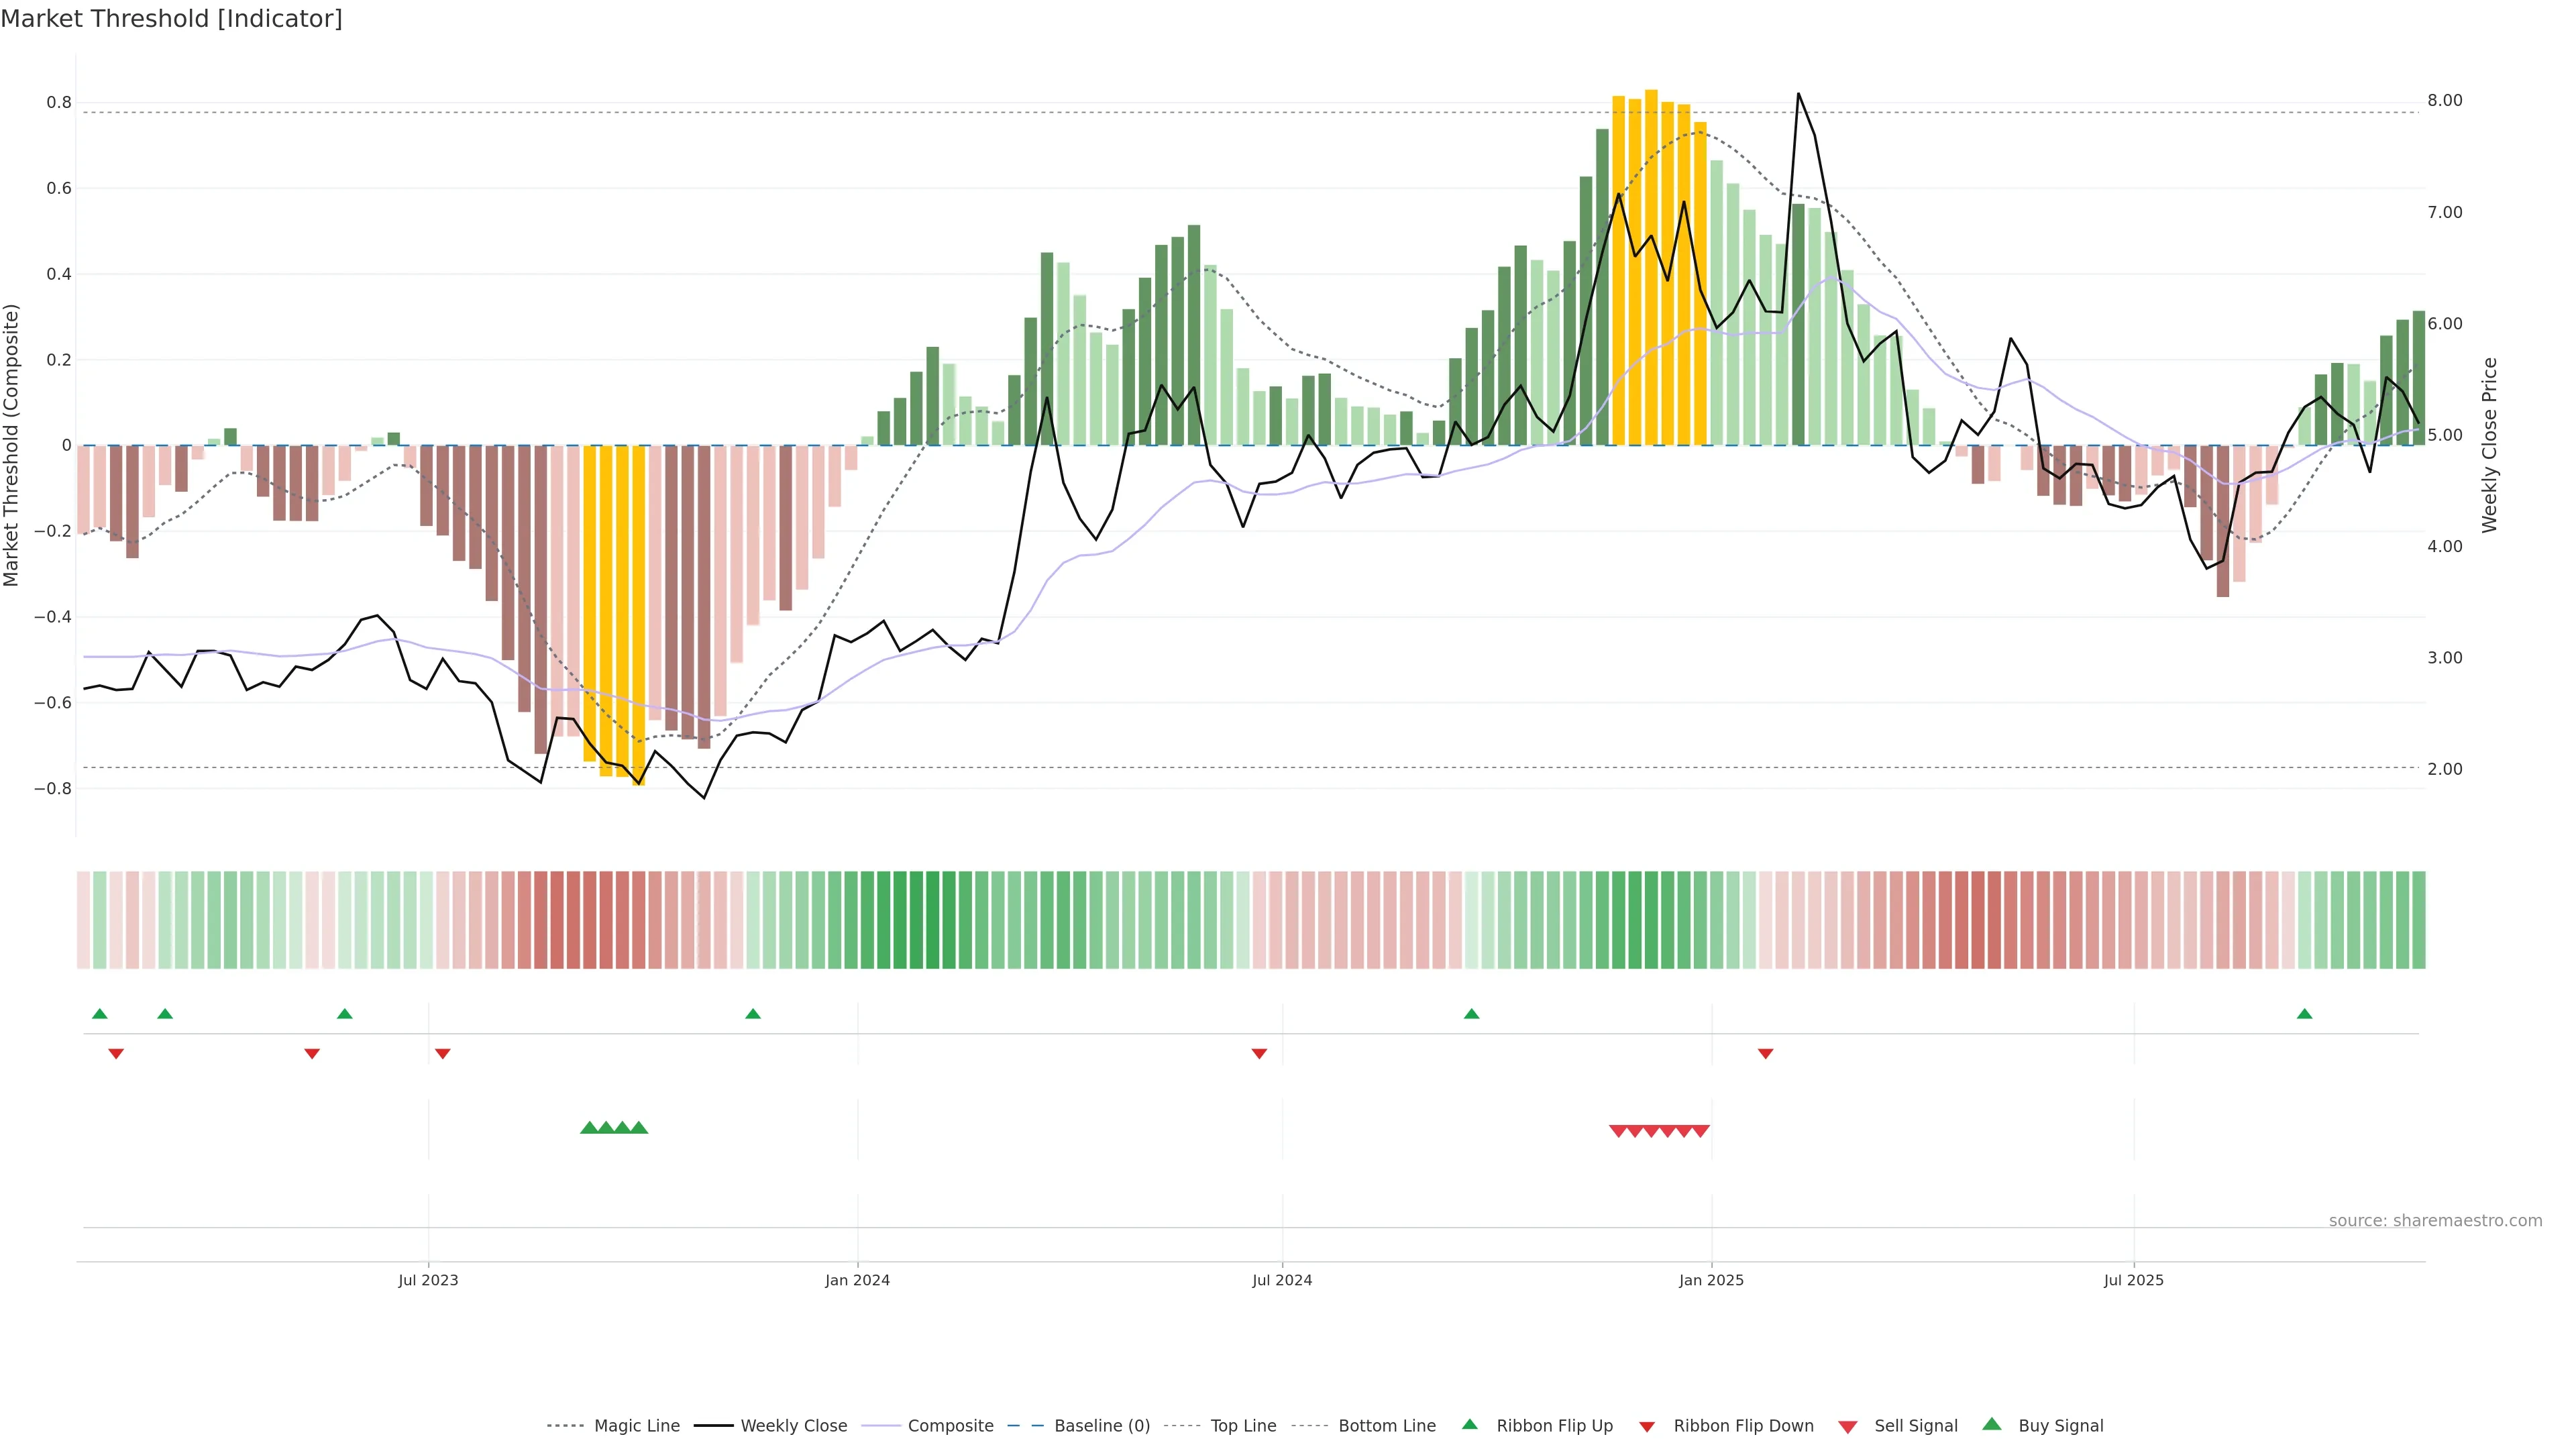Select the first green buy signal marker
Screen dimensions: 2576x1449
click(589, 1128)
